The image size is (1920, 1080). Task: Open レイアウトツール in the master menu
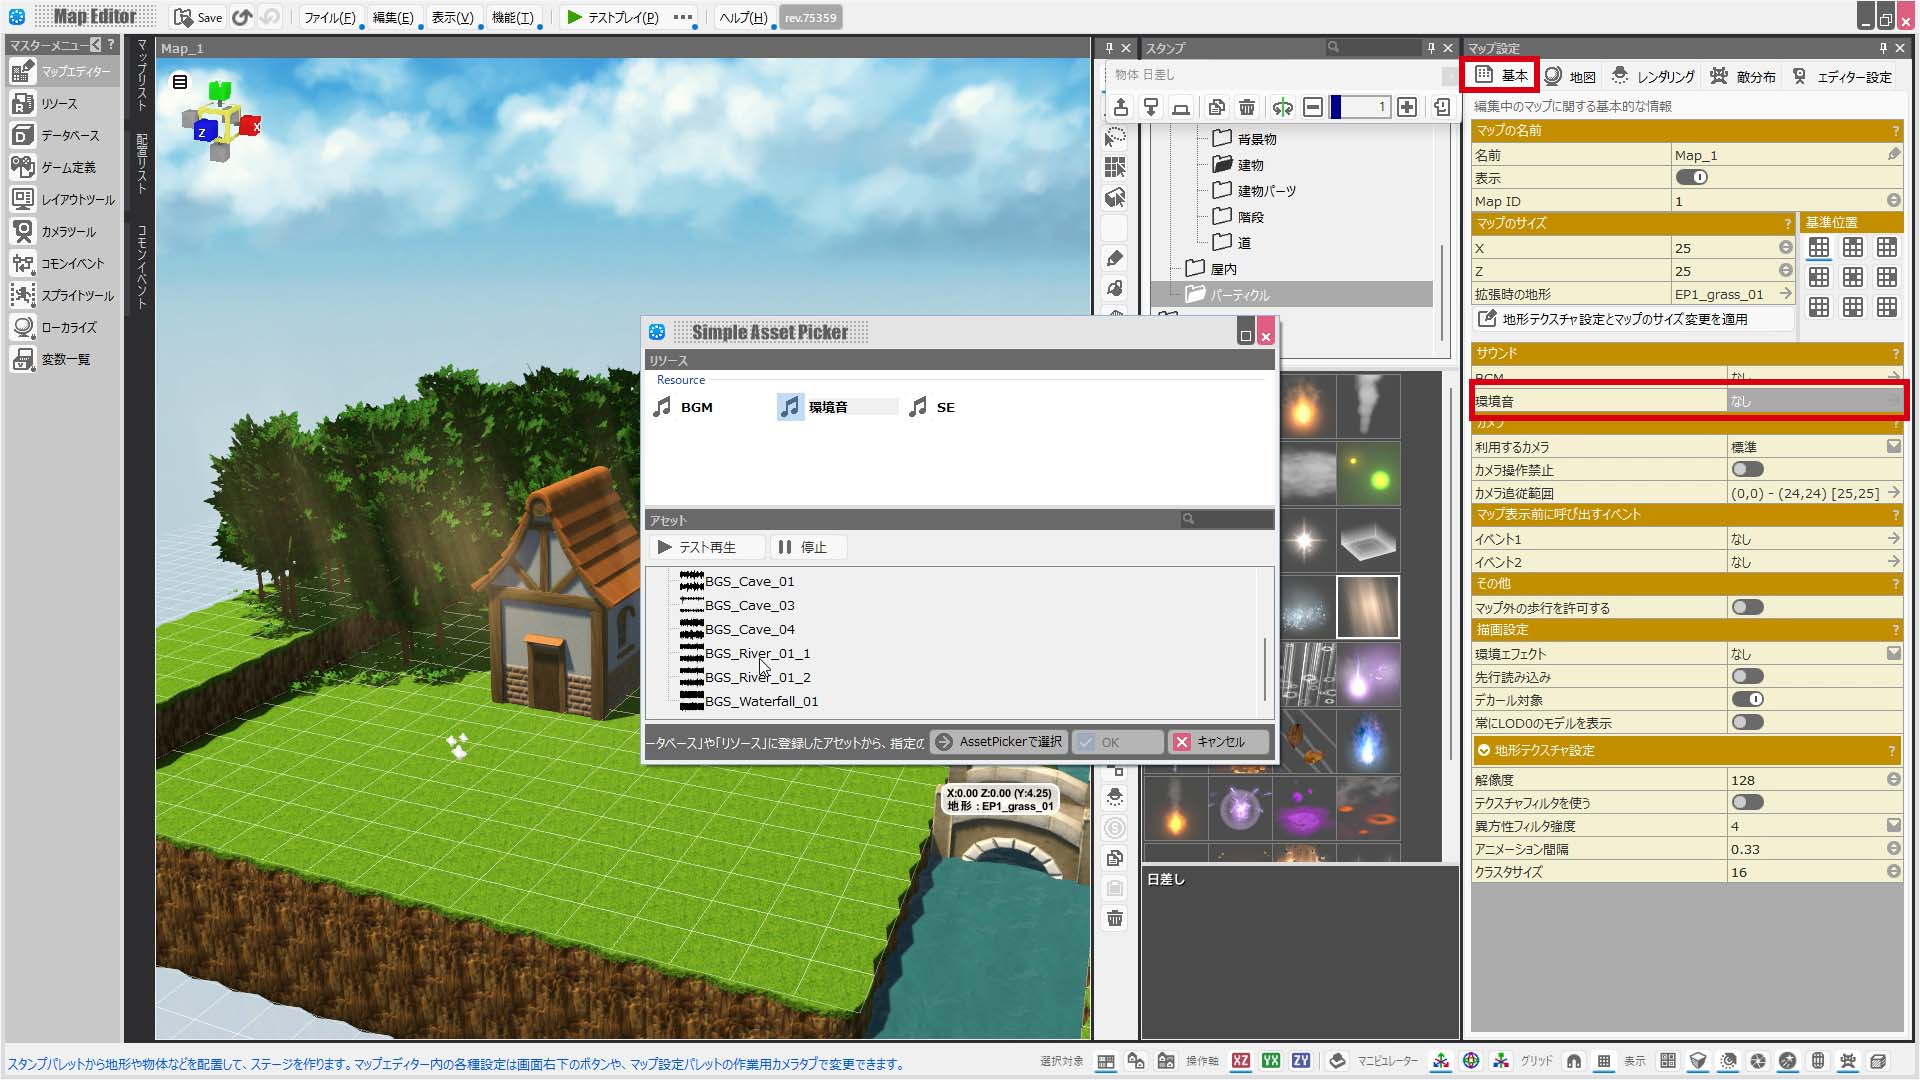pos(63,200)
